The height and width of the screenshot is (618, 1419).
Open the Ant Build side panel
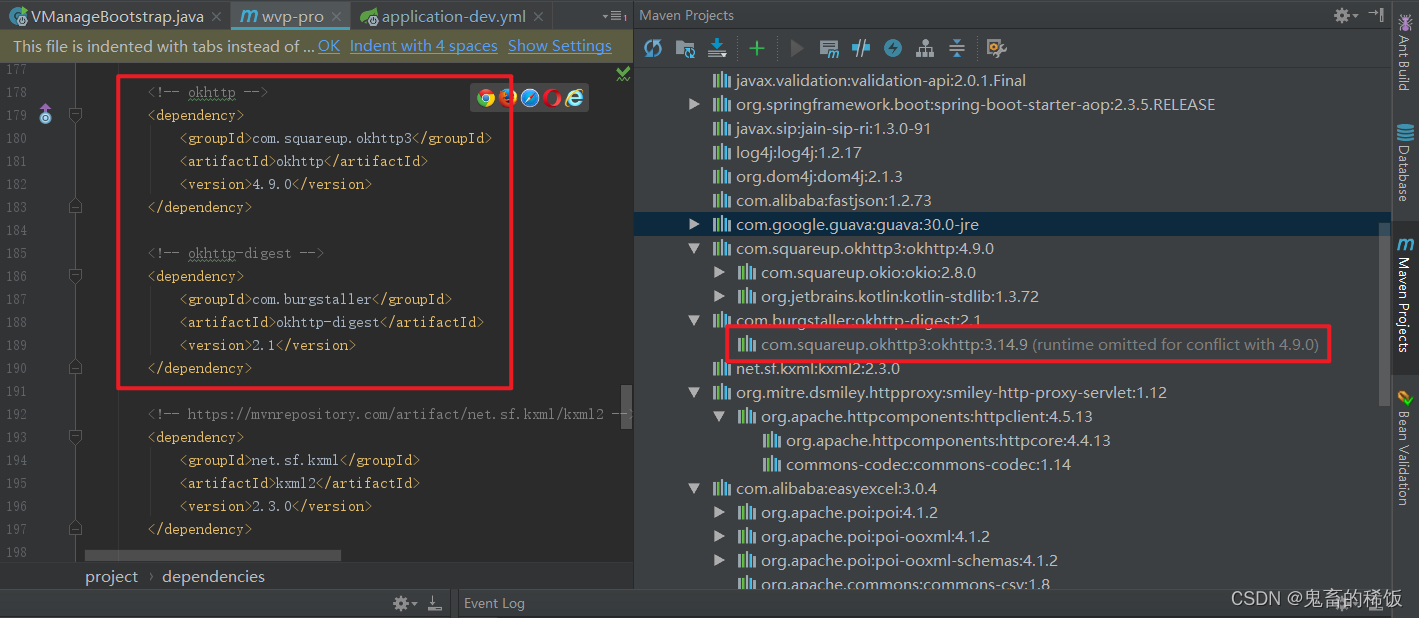(x=1404, y=52)
